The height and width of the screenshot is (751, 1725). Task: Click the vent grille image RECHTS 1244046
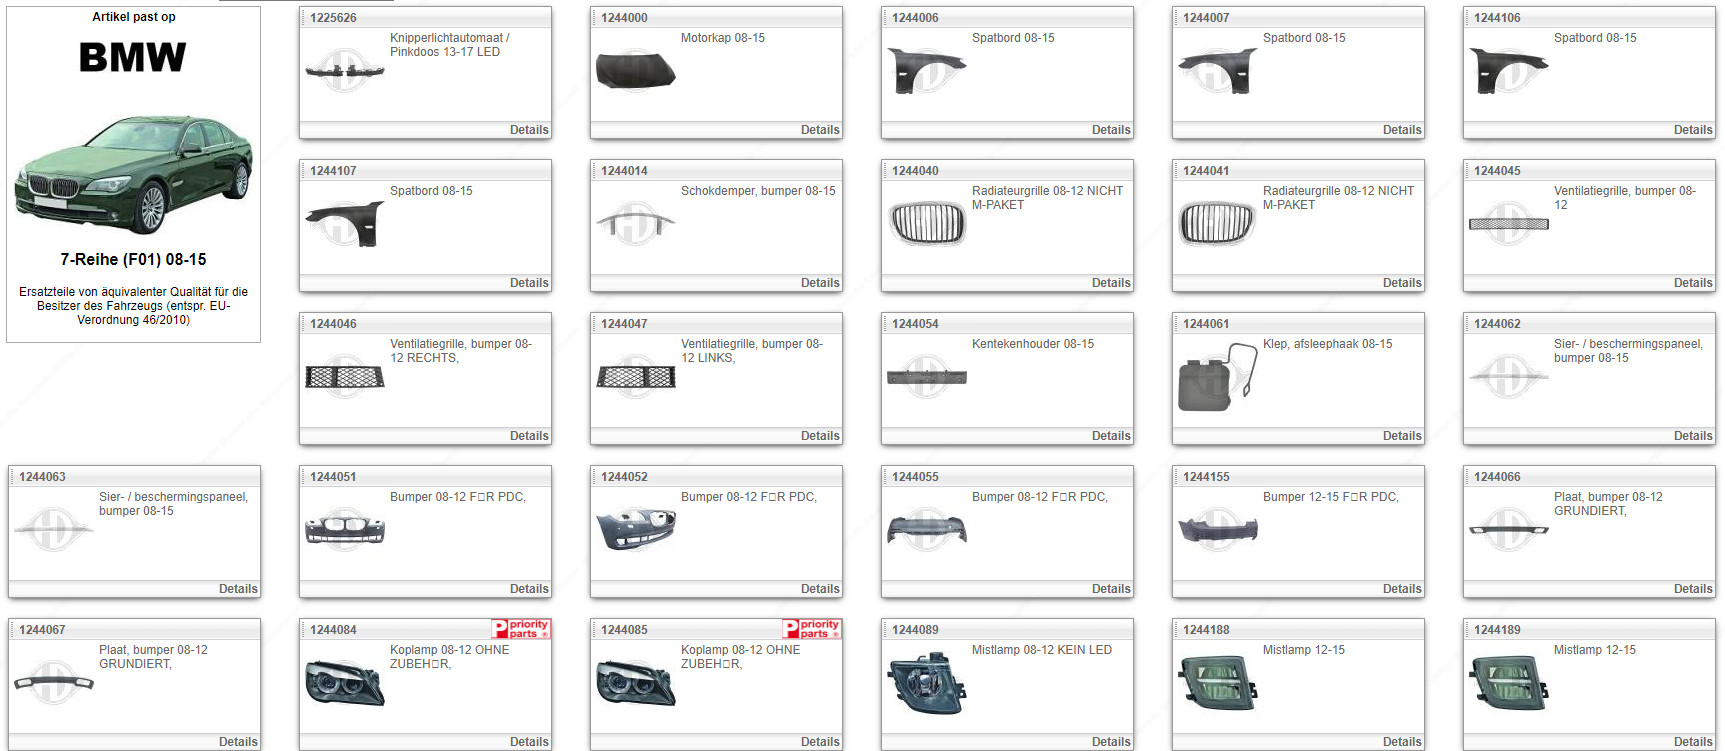pyautogui.click(x=345, y=377)
